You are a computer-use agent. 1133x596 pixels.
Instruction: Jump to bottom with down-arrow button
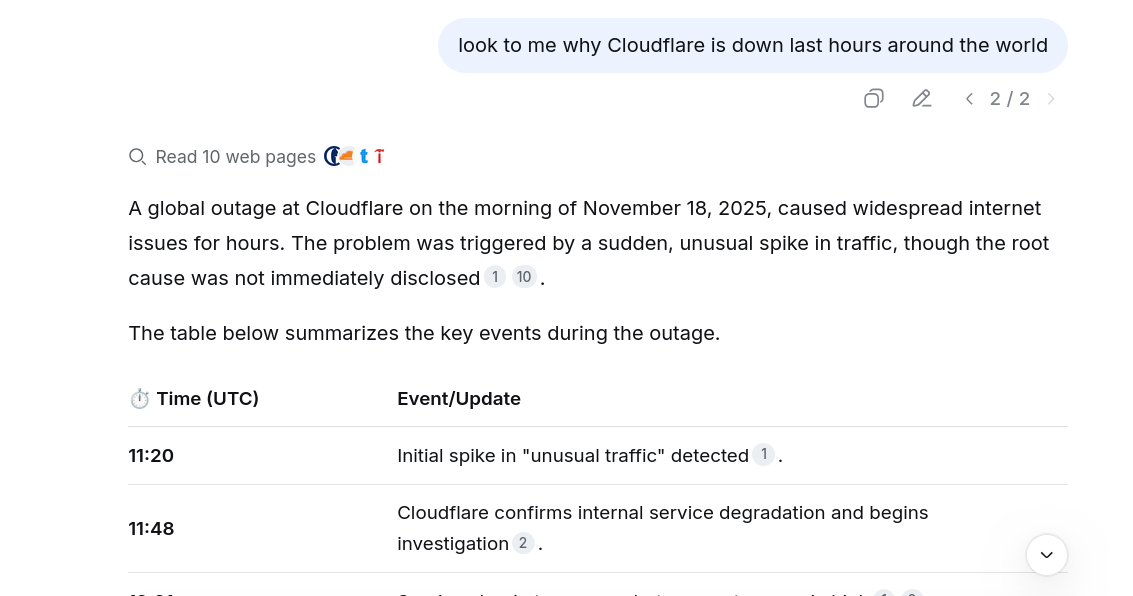1046,555
